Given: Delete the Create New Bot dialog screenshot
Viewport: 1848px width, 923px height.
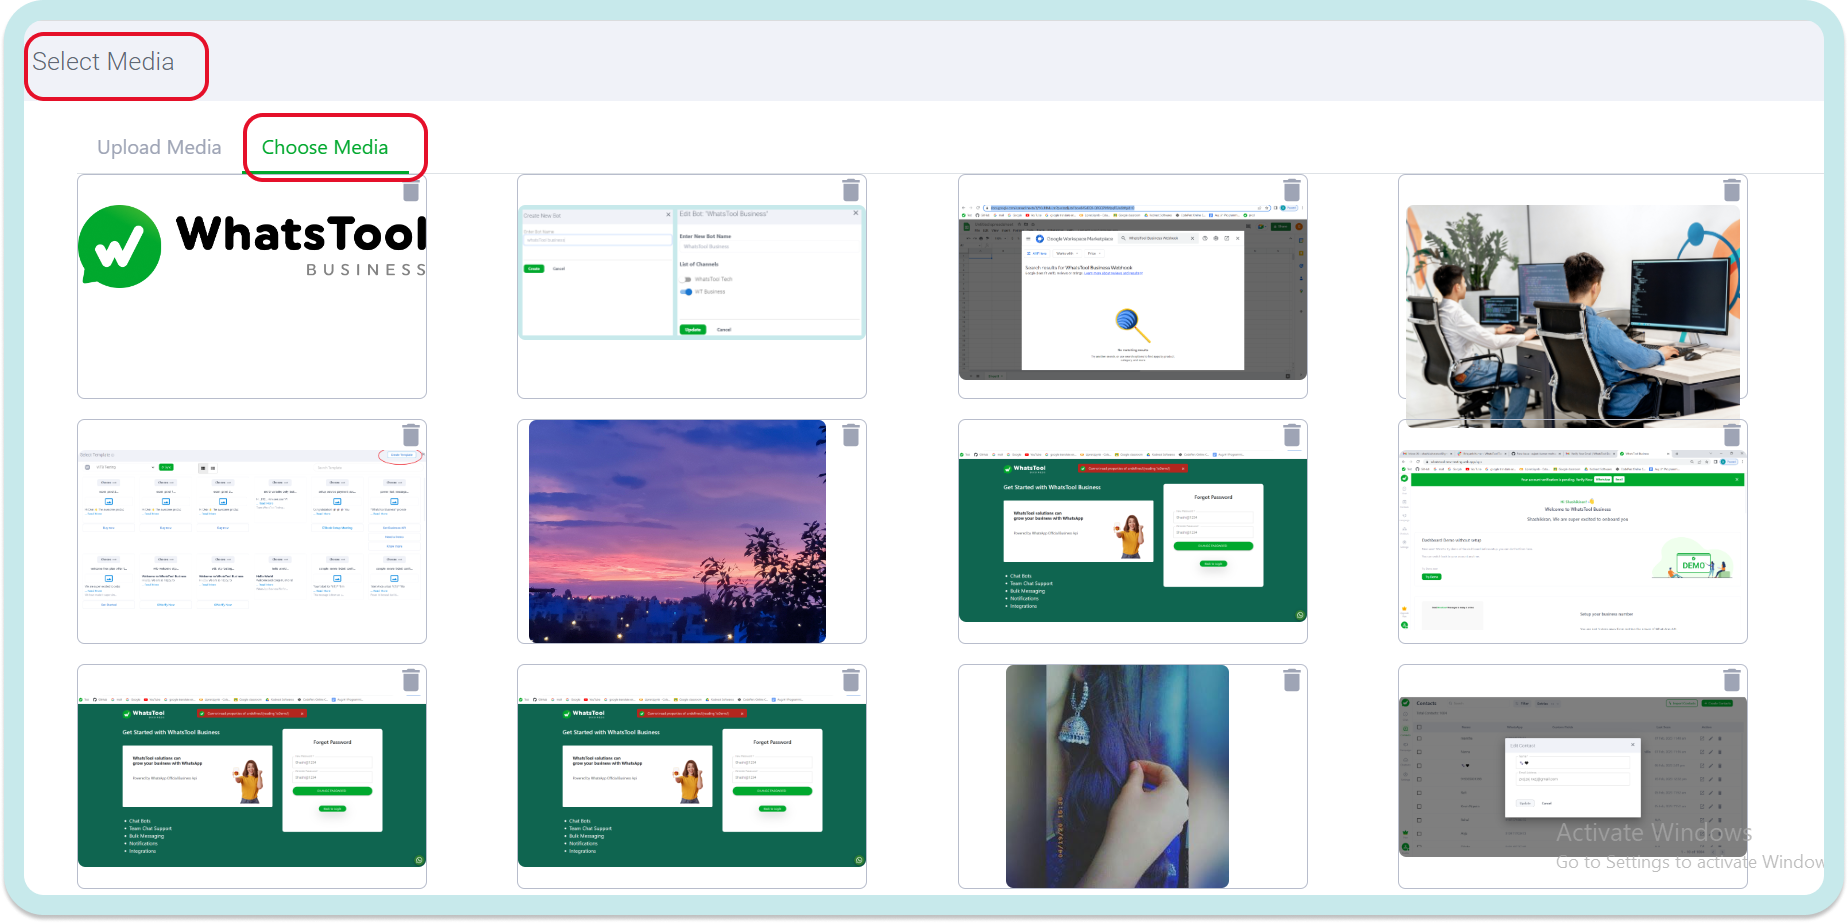Looking at the screenshot, I should click(x=850, y=190).
